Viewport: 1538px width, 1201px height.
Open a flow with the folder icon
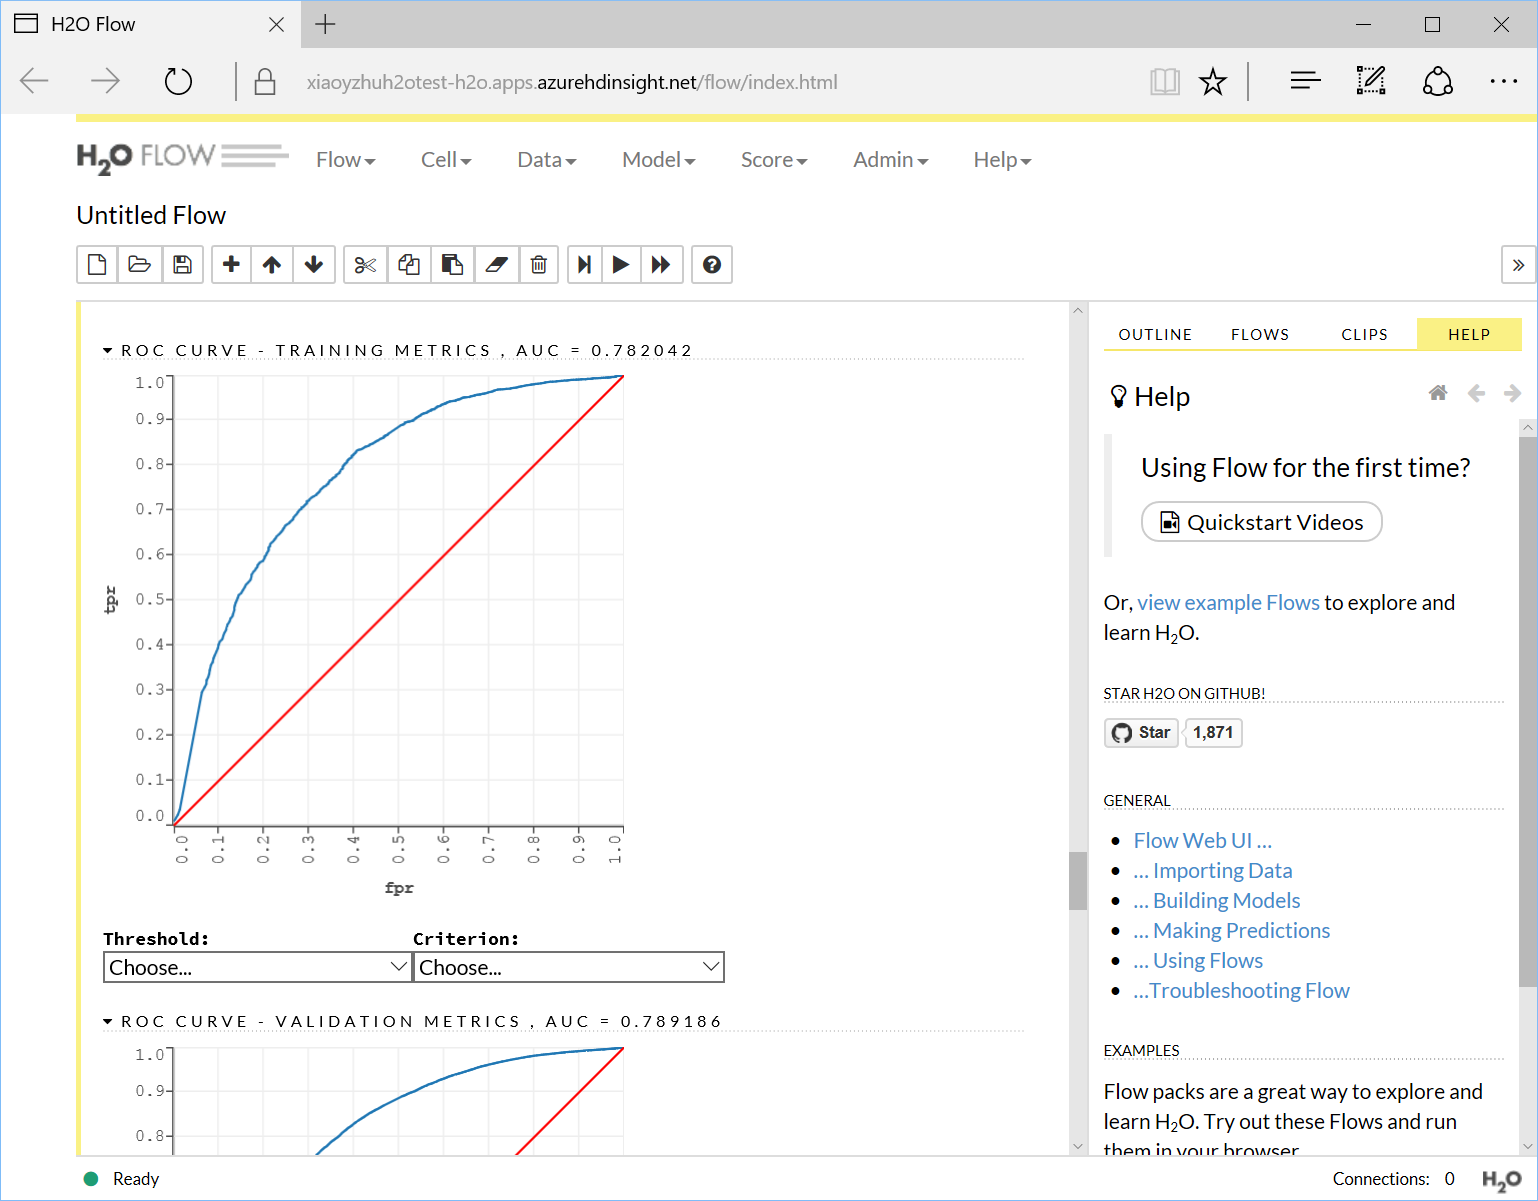[x=140, y=265]
